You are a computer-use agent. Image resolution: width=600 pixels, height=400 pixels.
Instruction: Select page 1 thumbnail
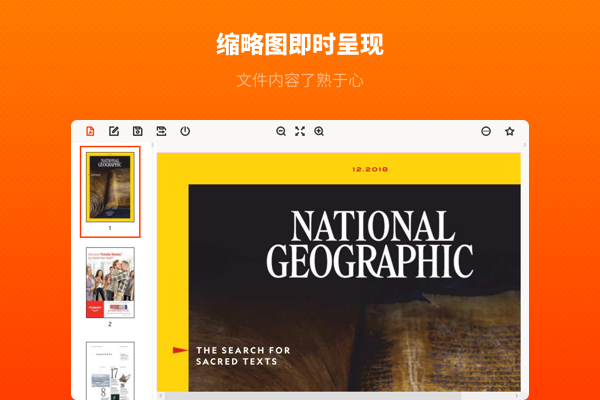[110, 187]
